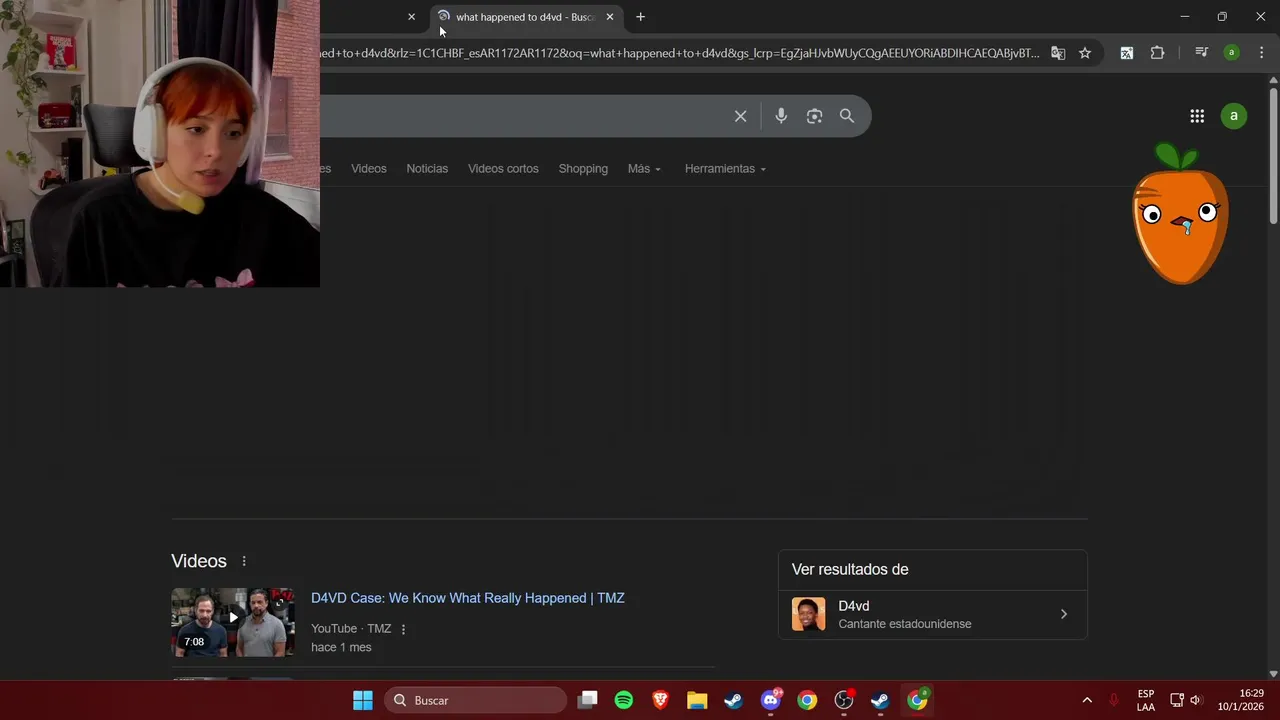Open options next to the Videos heading
The width and height of the screenshot is (1280, 720).
click(244, 561)
